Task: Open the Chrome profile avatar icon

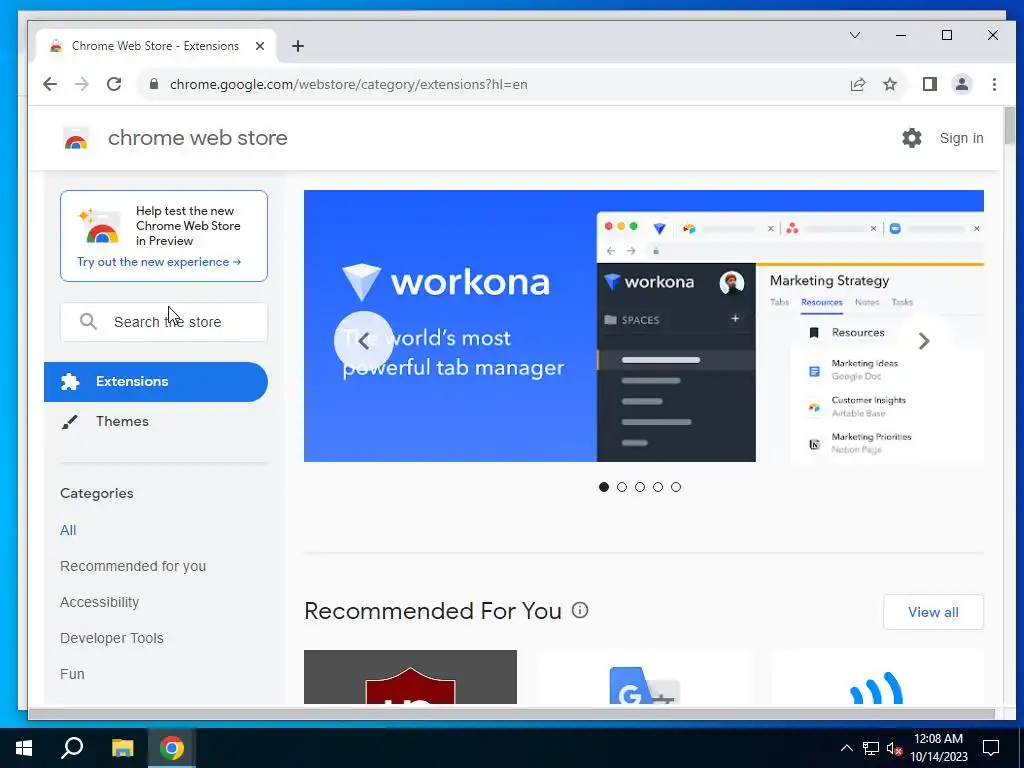Action: pos(962,84)
